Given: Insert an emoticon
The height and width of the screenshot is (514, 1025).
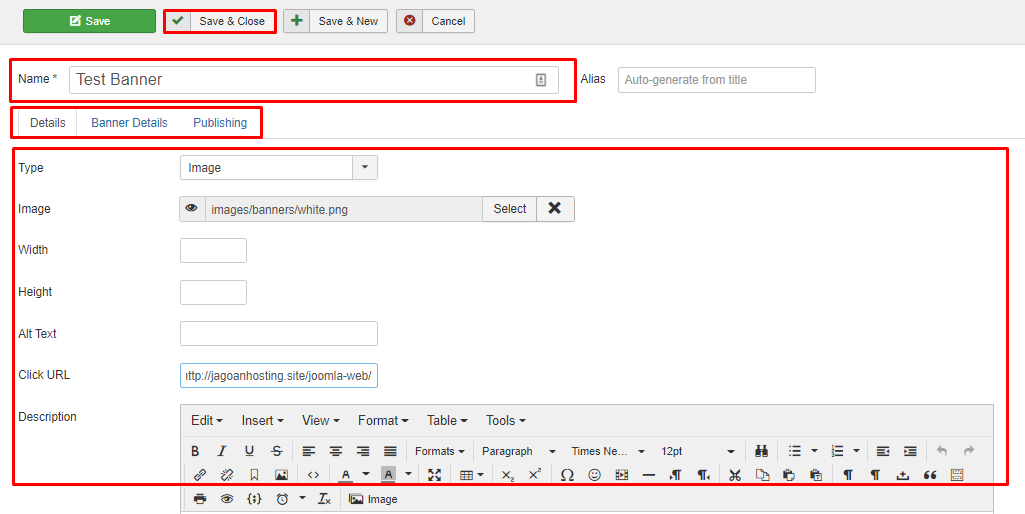Looking at the screenshot, I should point(594,475).
